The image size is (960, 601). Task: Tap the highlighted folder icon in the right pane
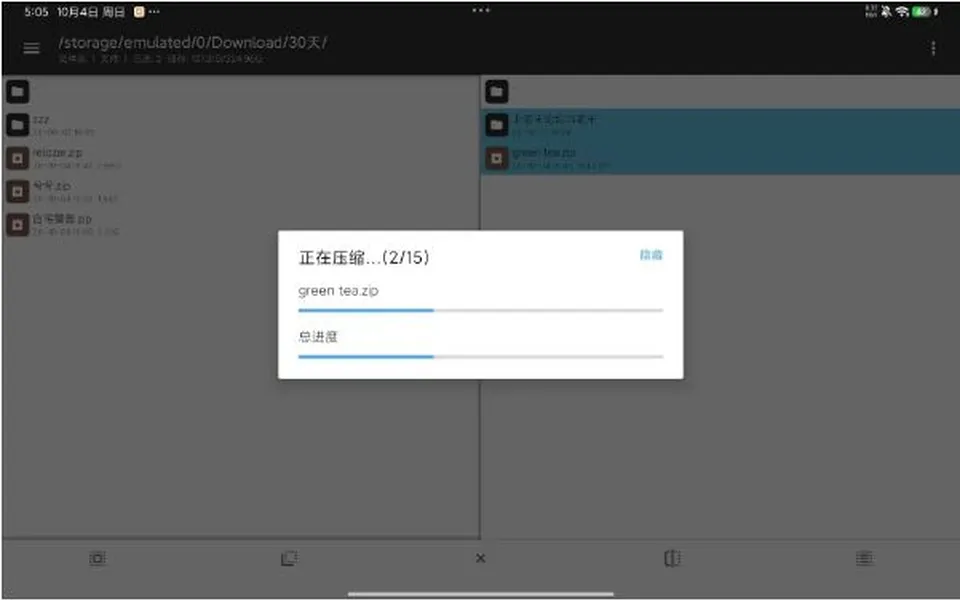click(x=497, y=125)
